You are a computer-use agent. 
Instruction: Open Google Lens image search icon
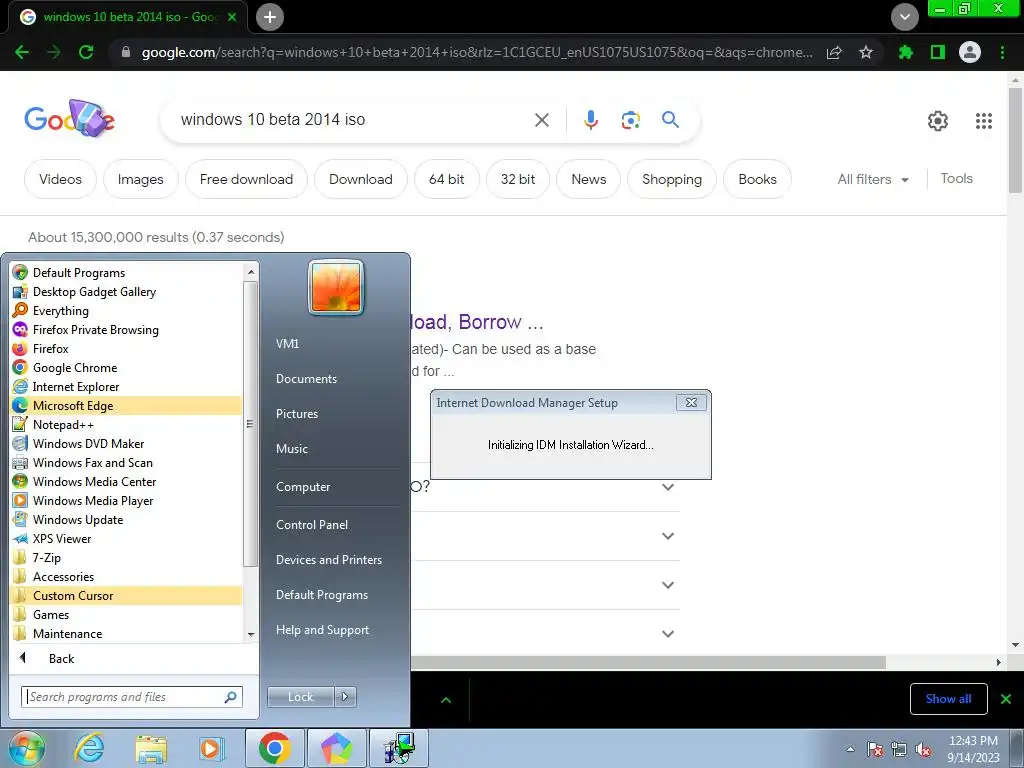(x=630, y=120)
